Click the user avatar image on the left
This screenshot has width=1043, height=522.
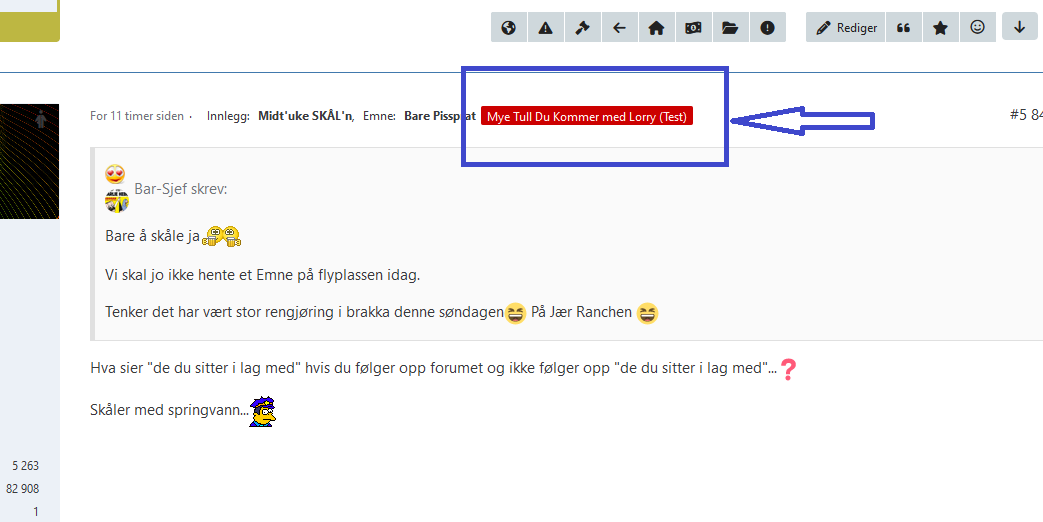[x=29, y=160]
